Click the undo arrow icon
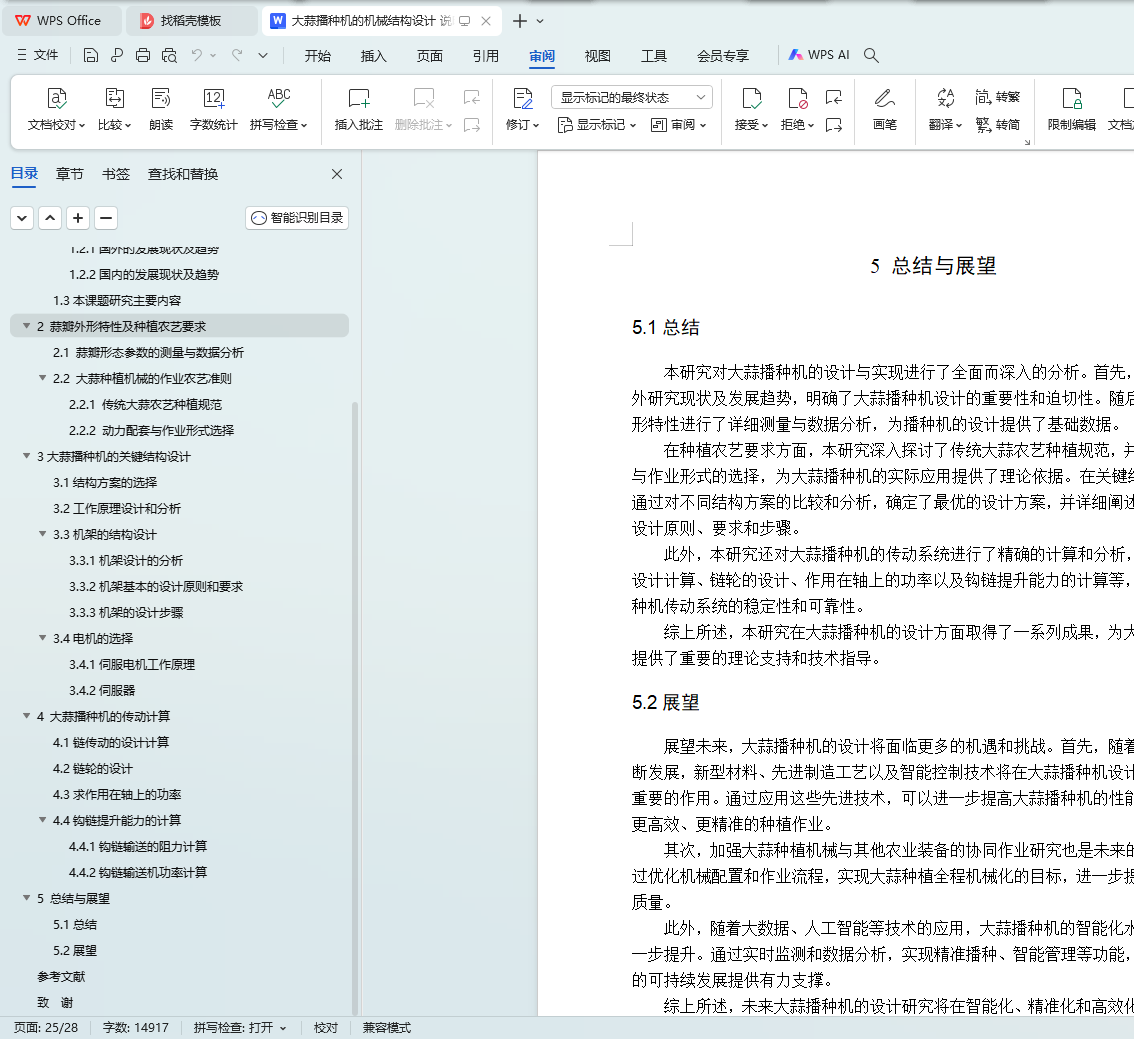This screenshot has height=1039, width=1134. (x=197, y=55)
